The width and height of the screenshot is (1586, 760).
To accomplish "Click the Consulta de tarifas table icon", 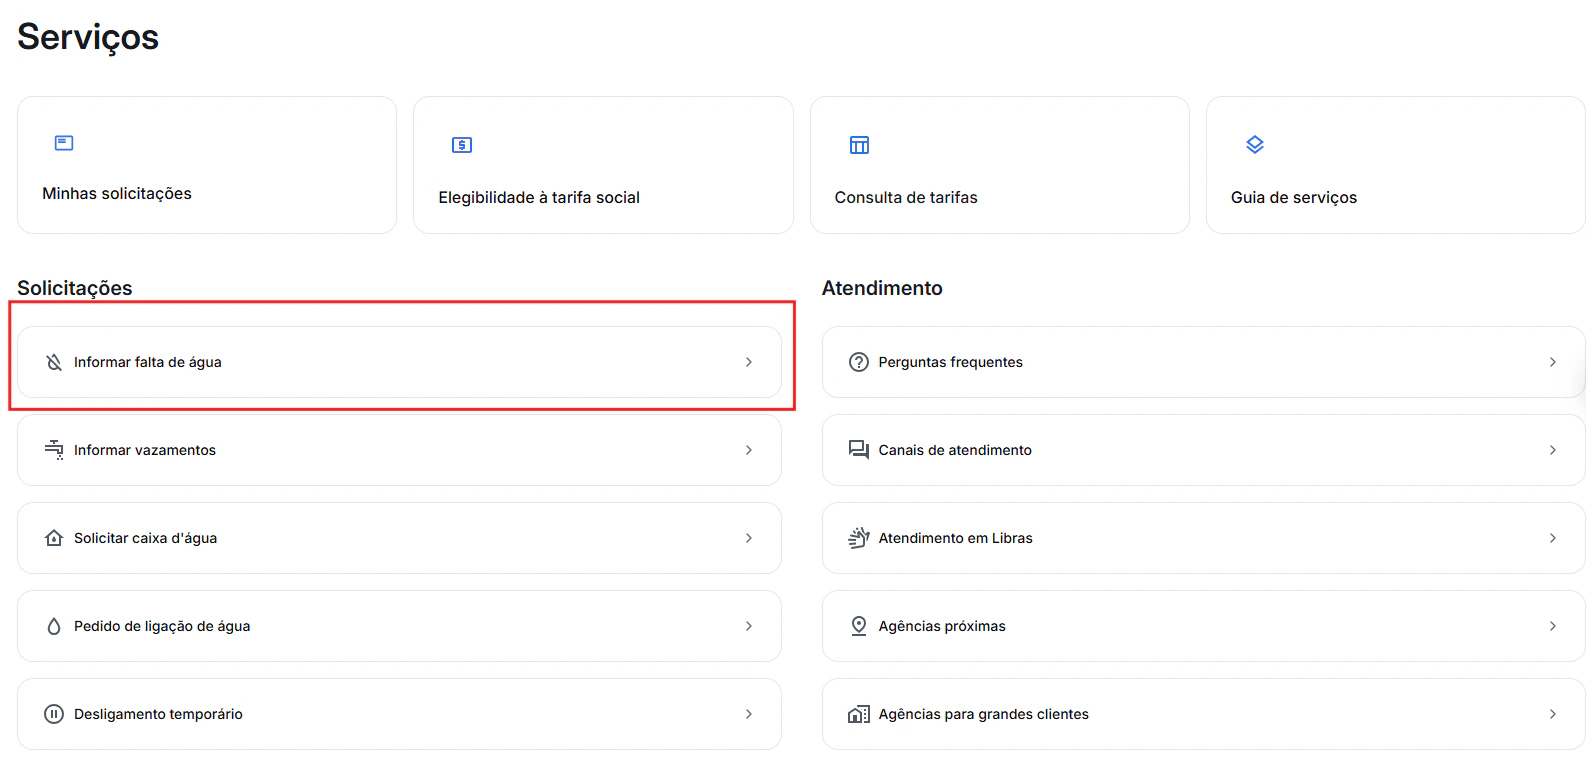I will 858,144.
